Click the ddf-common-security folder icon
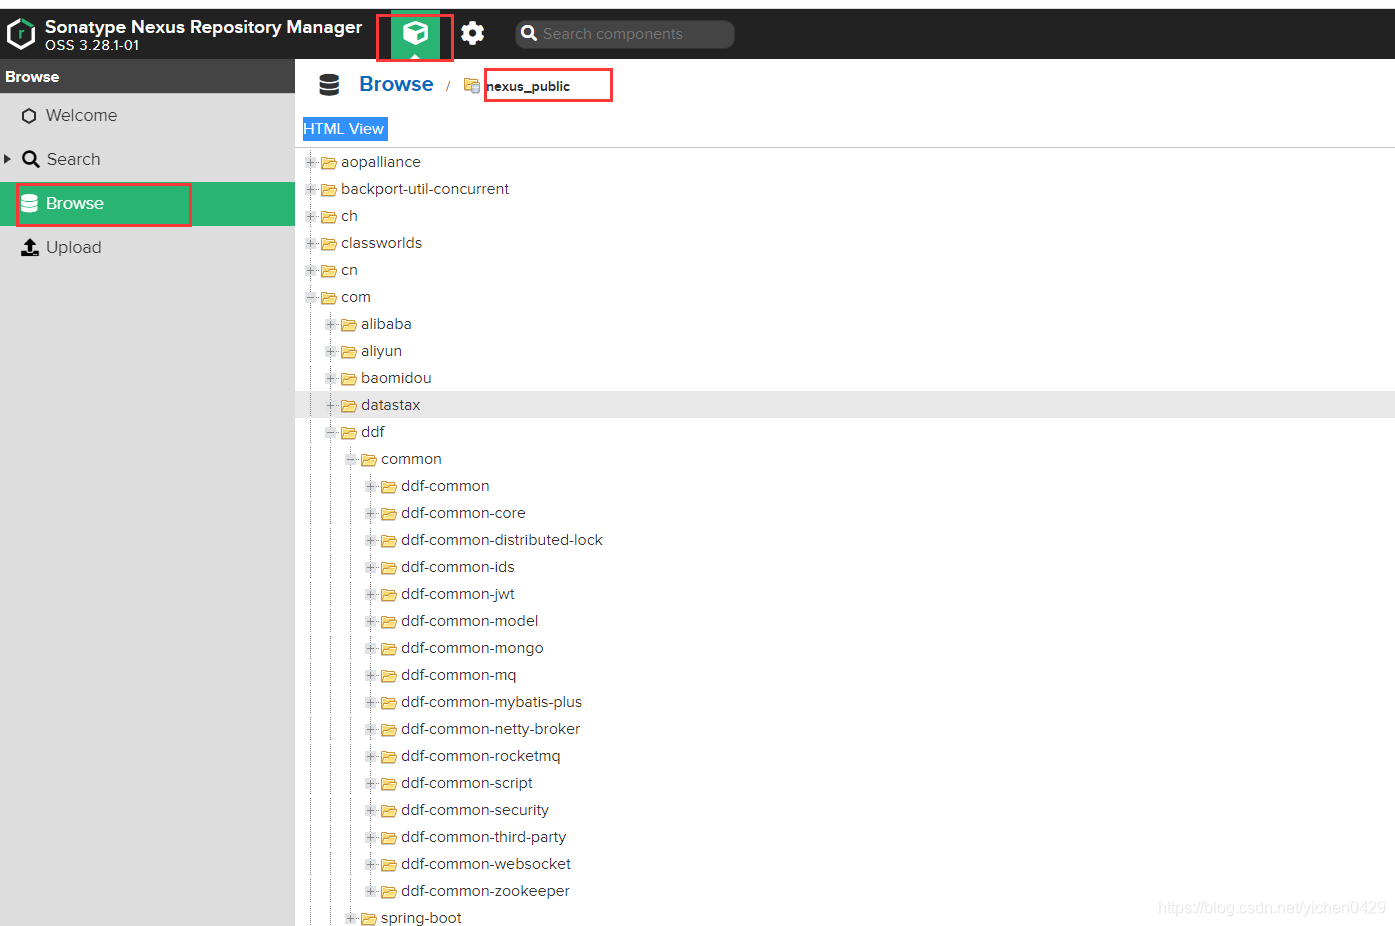 tap(389, 811)
